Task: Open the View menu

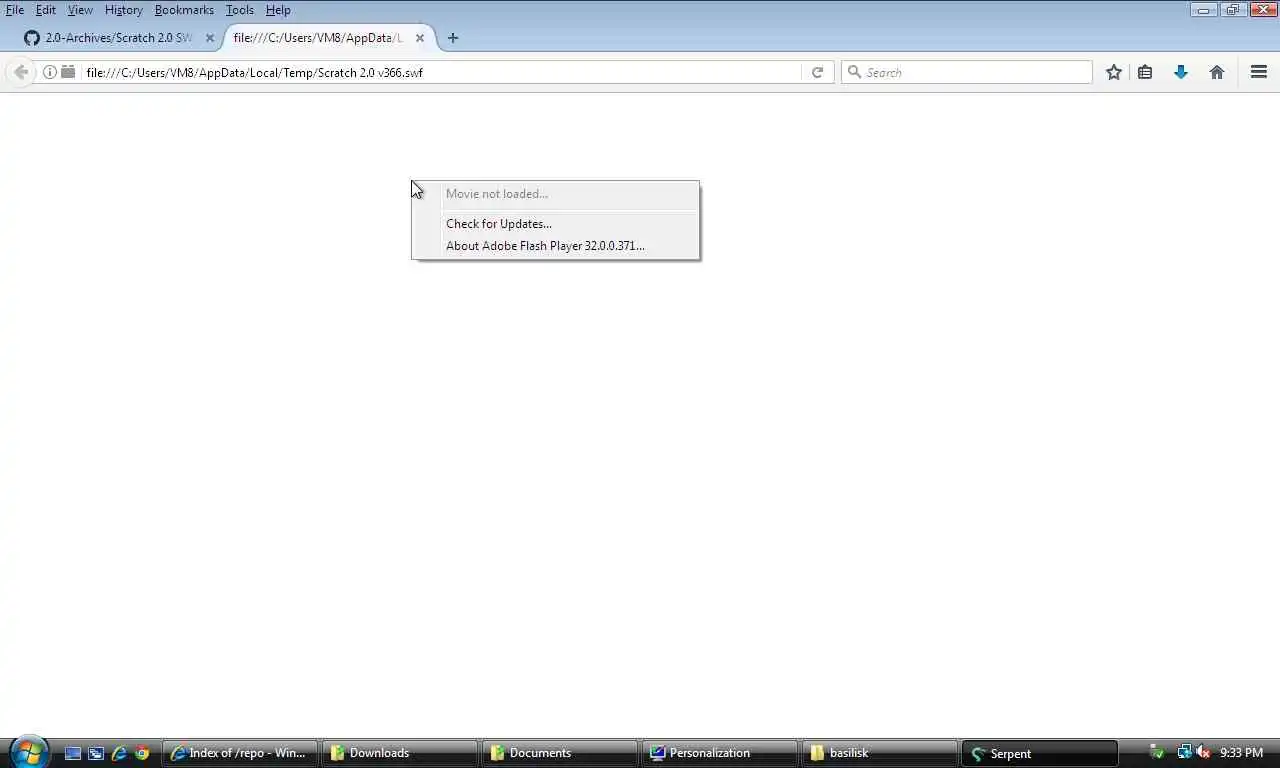Action: 80,10
